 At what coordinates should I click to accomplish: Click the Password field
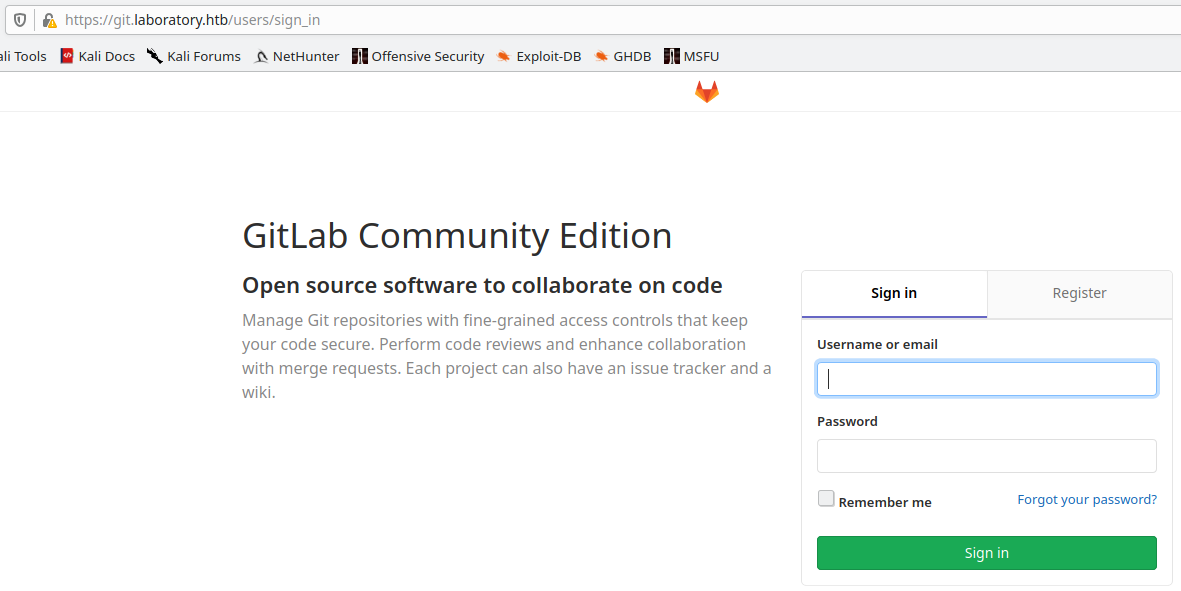tap(986, 456)
